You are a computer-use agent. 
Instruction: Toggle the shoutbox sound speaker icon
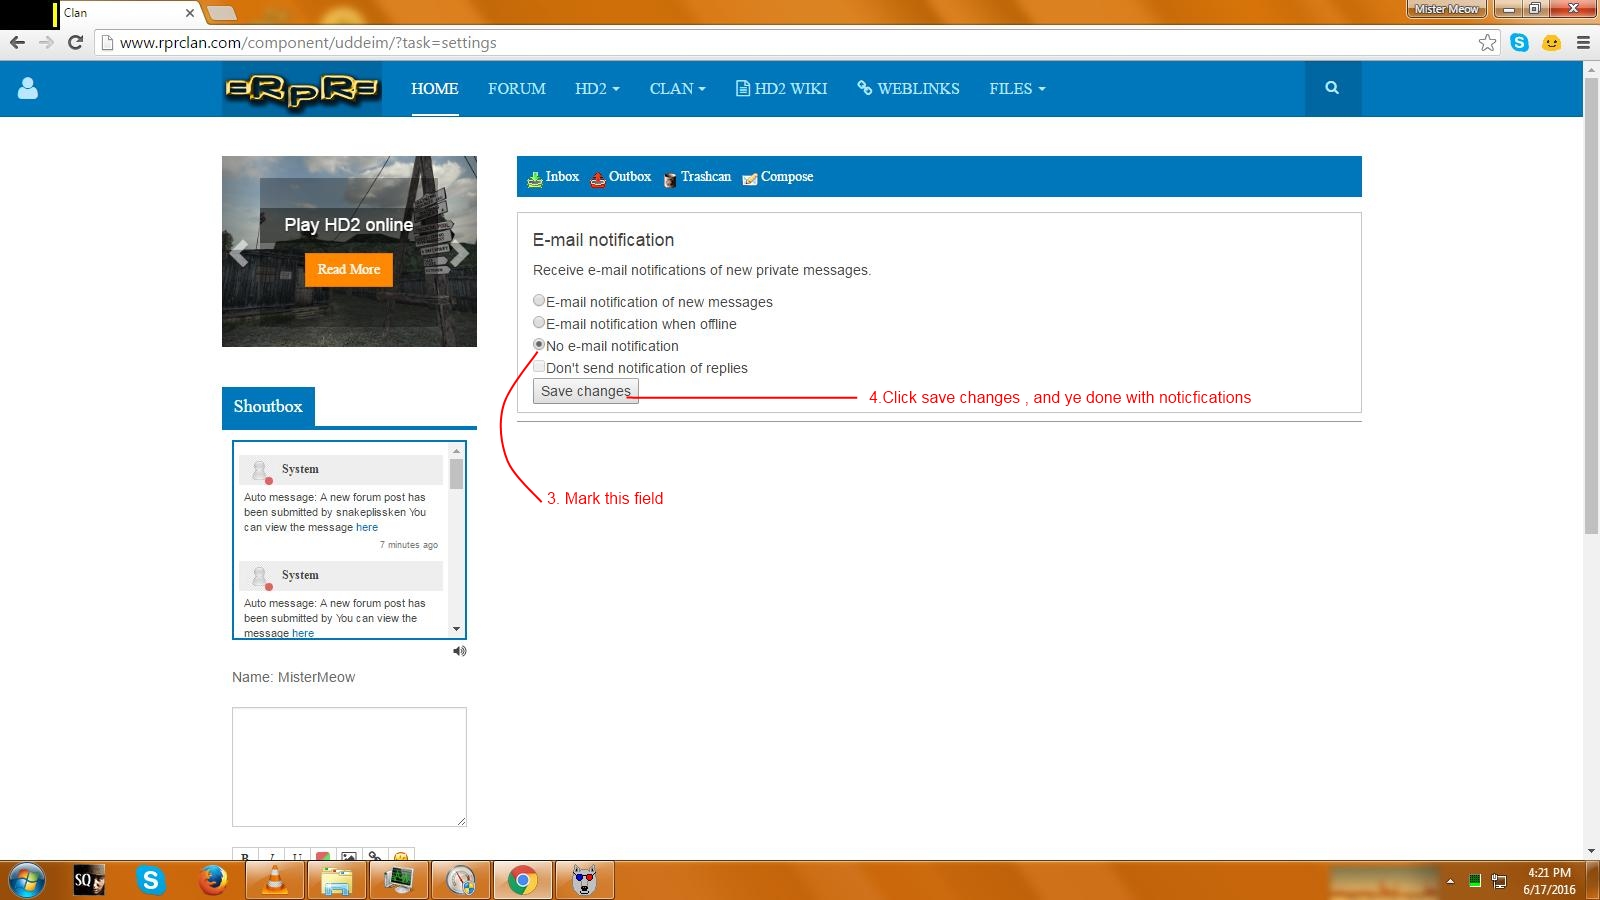click(459, 651)
